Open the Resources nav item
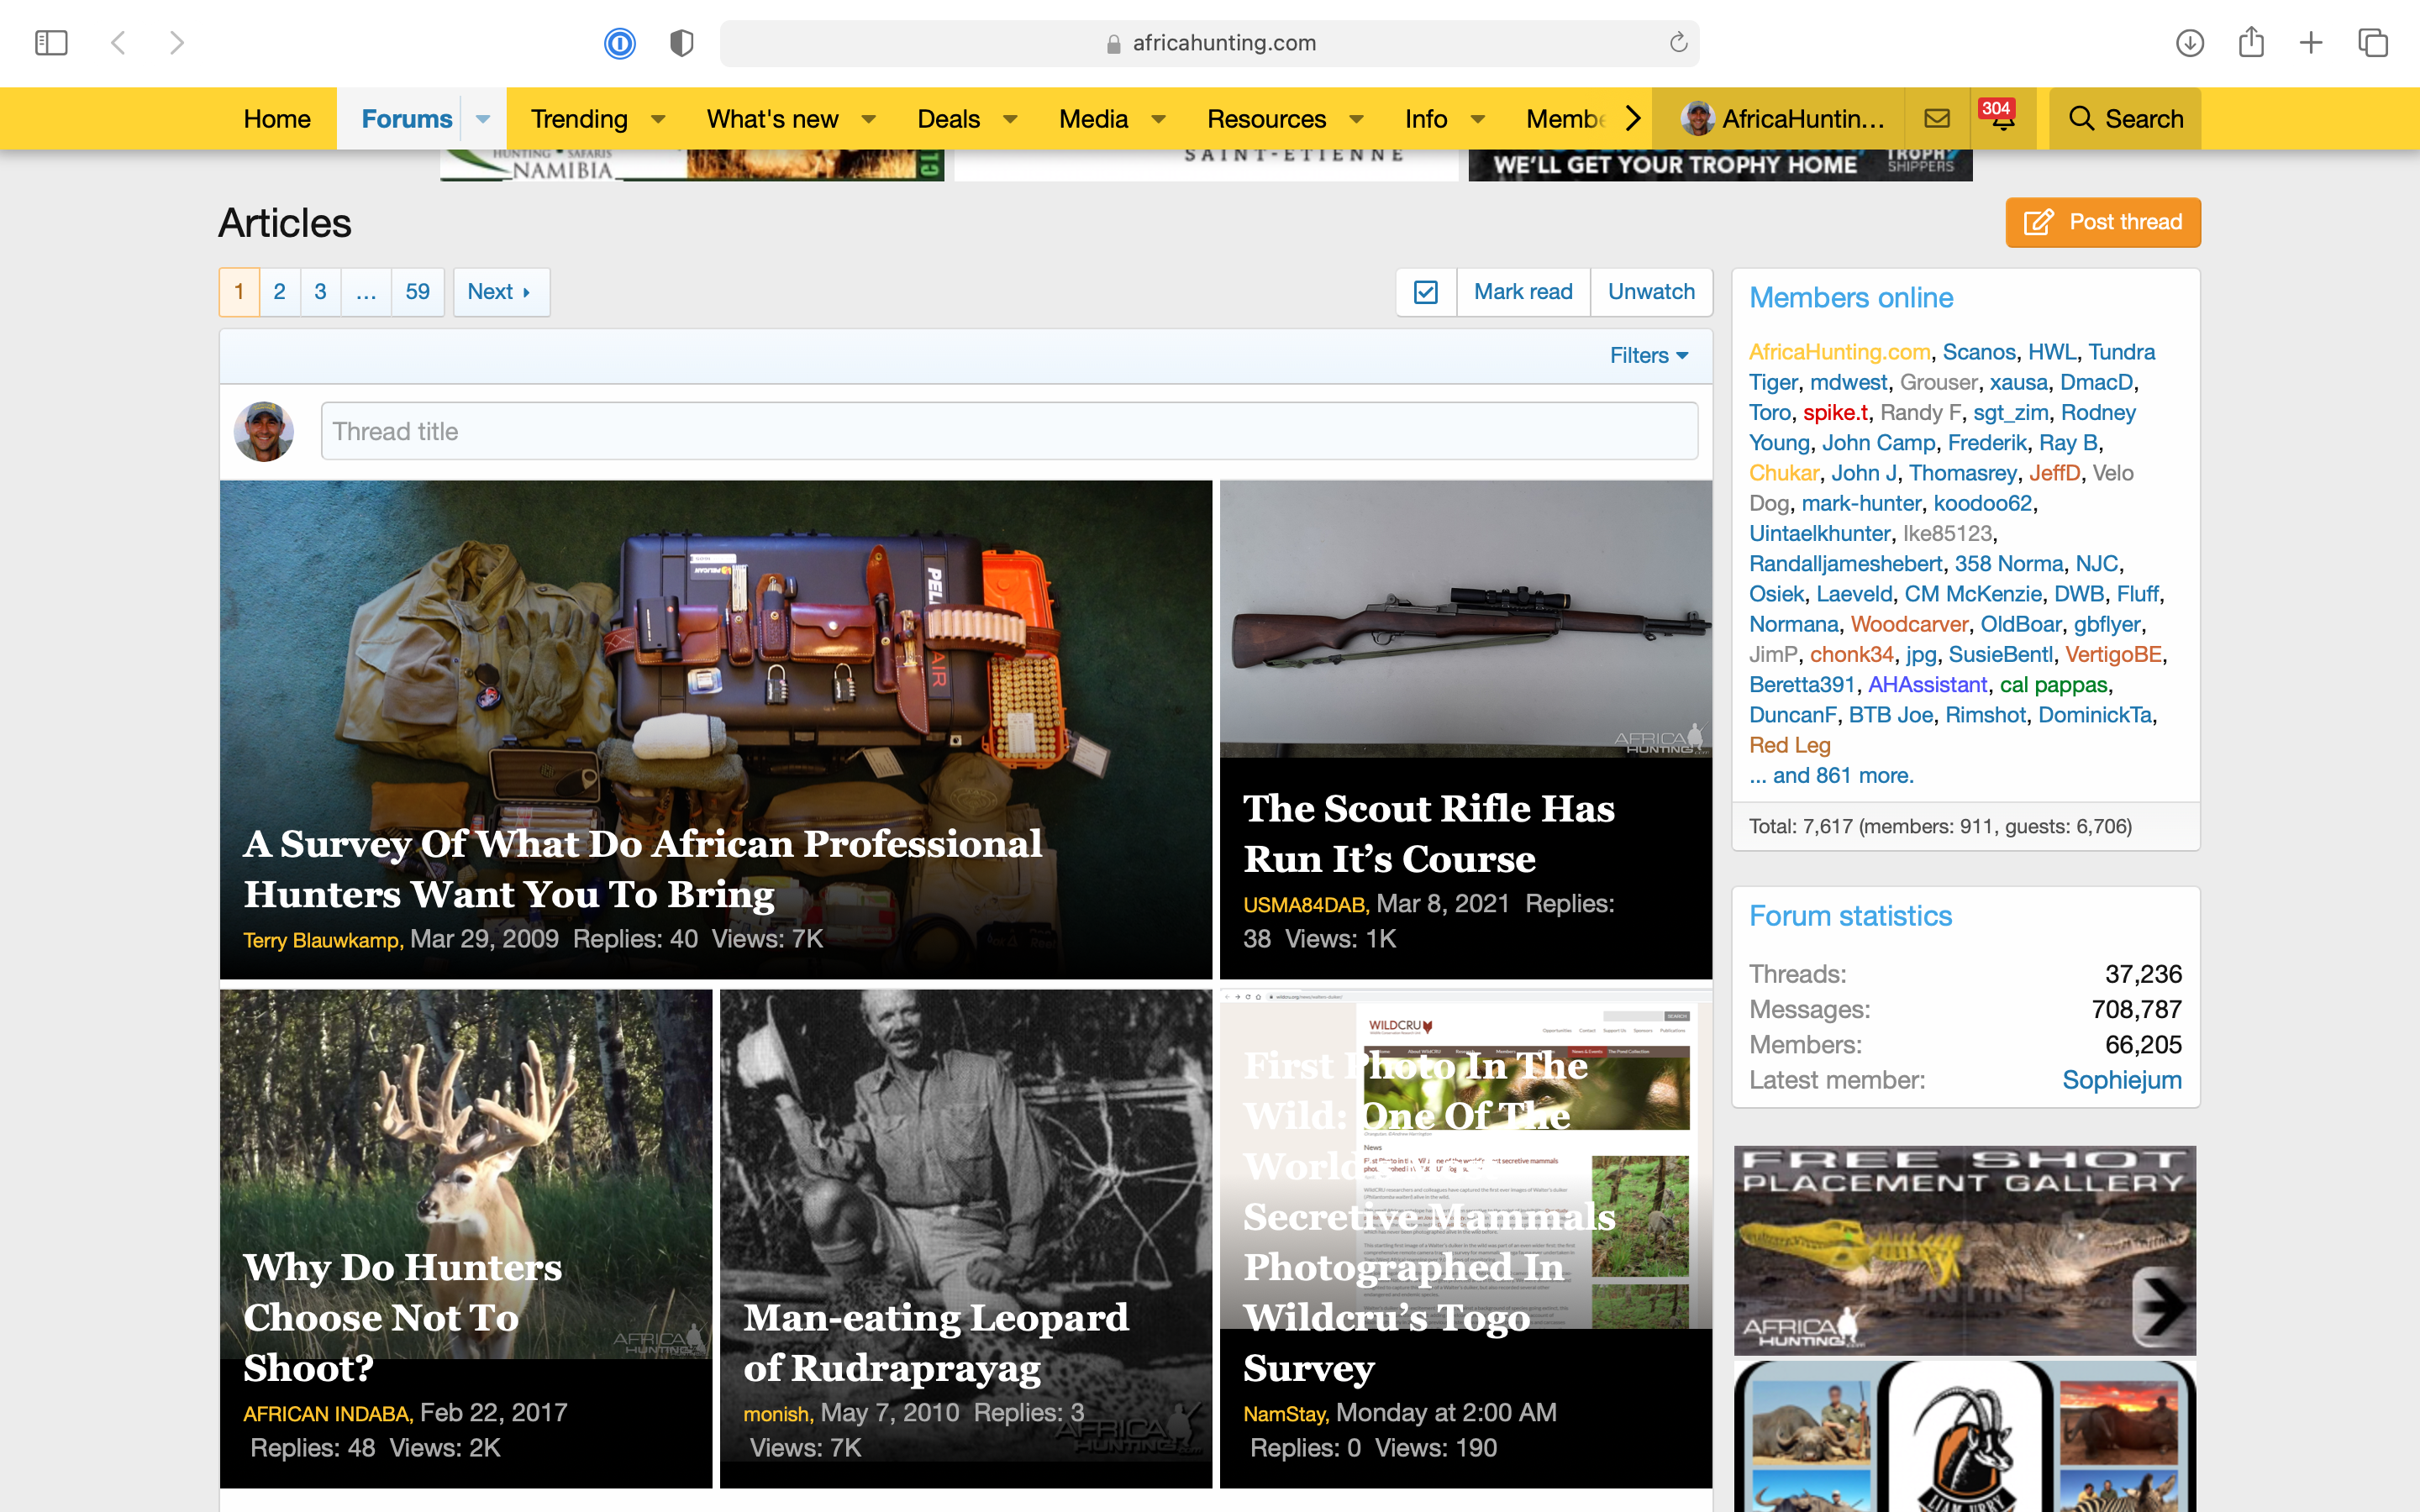The height and width of the screenshot is (1512, 2420). [1266, 119]
